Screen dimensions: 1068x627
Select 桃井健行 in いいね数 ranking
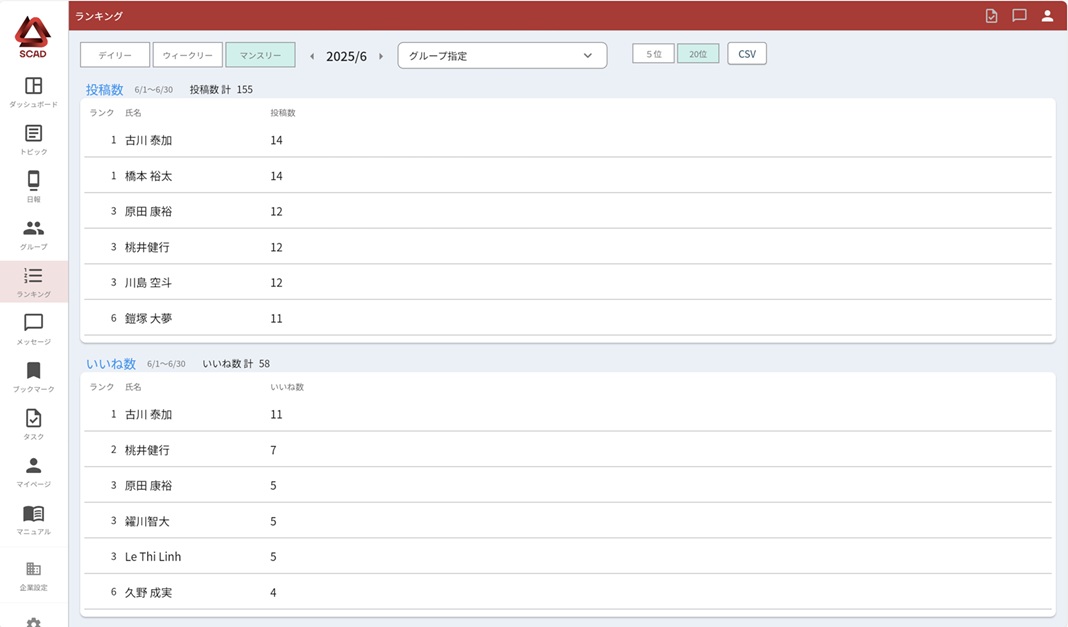568,450
